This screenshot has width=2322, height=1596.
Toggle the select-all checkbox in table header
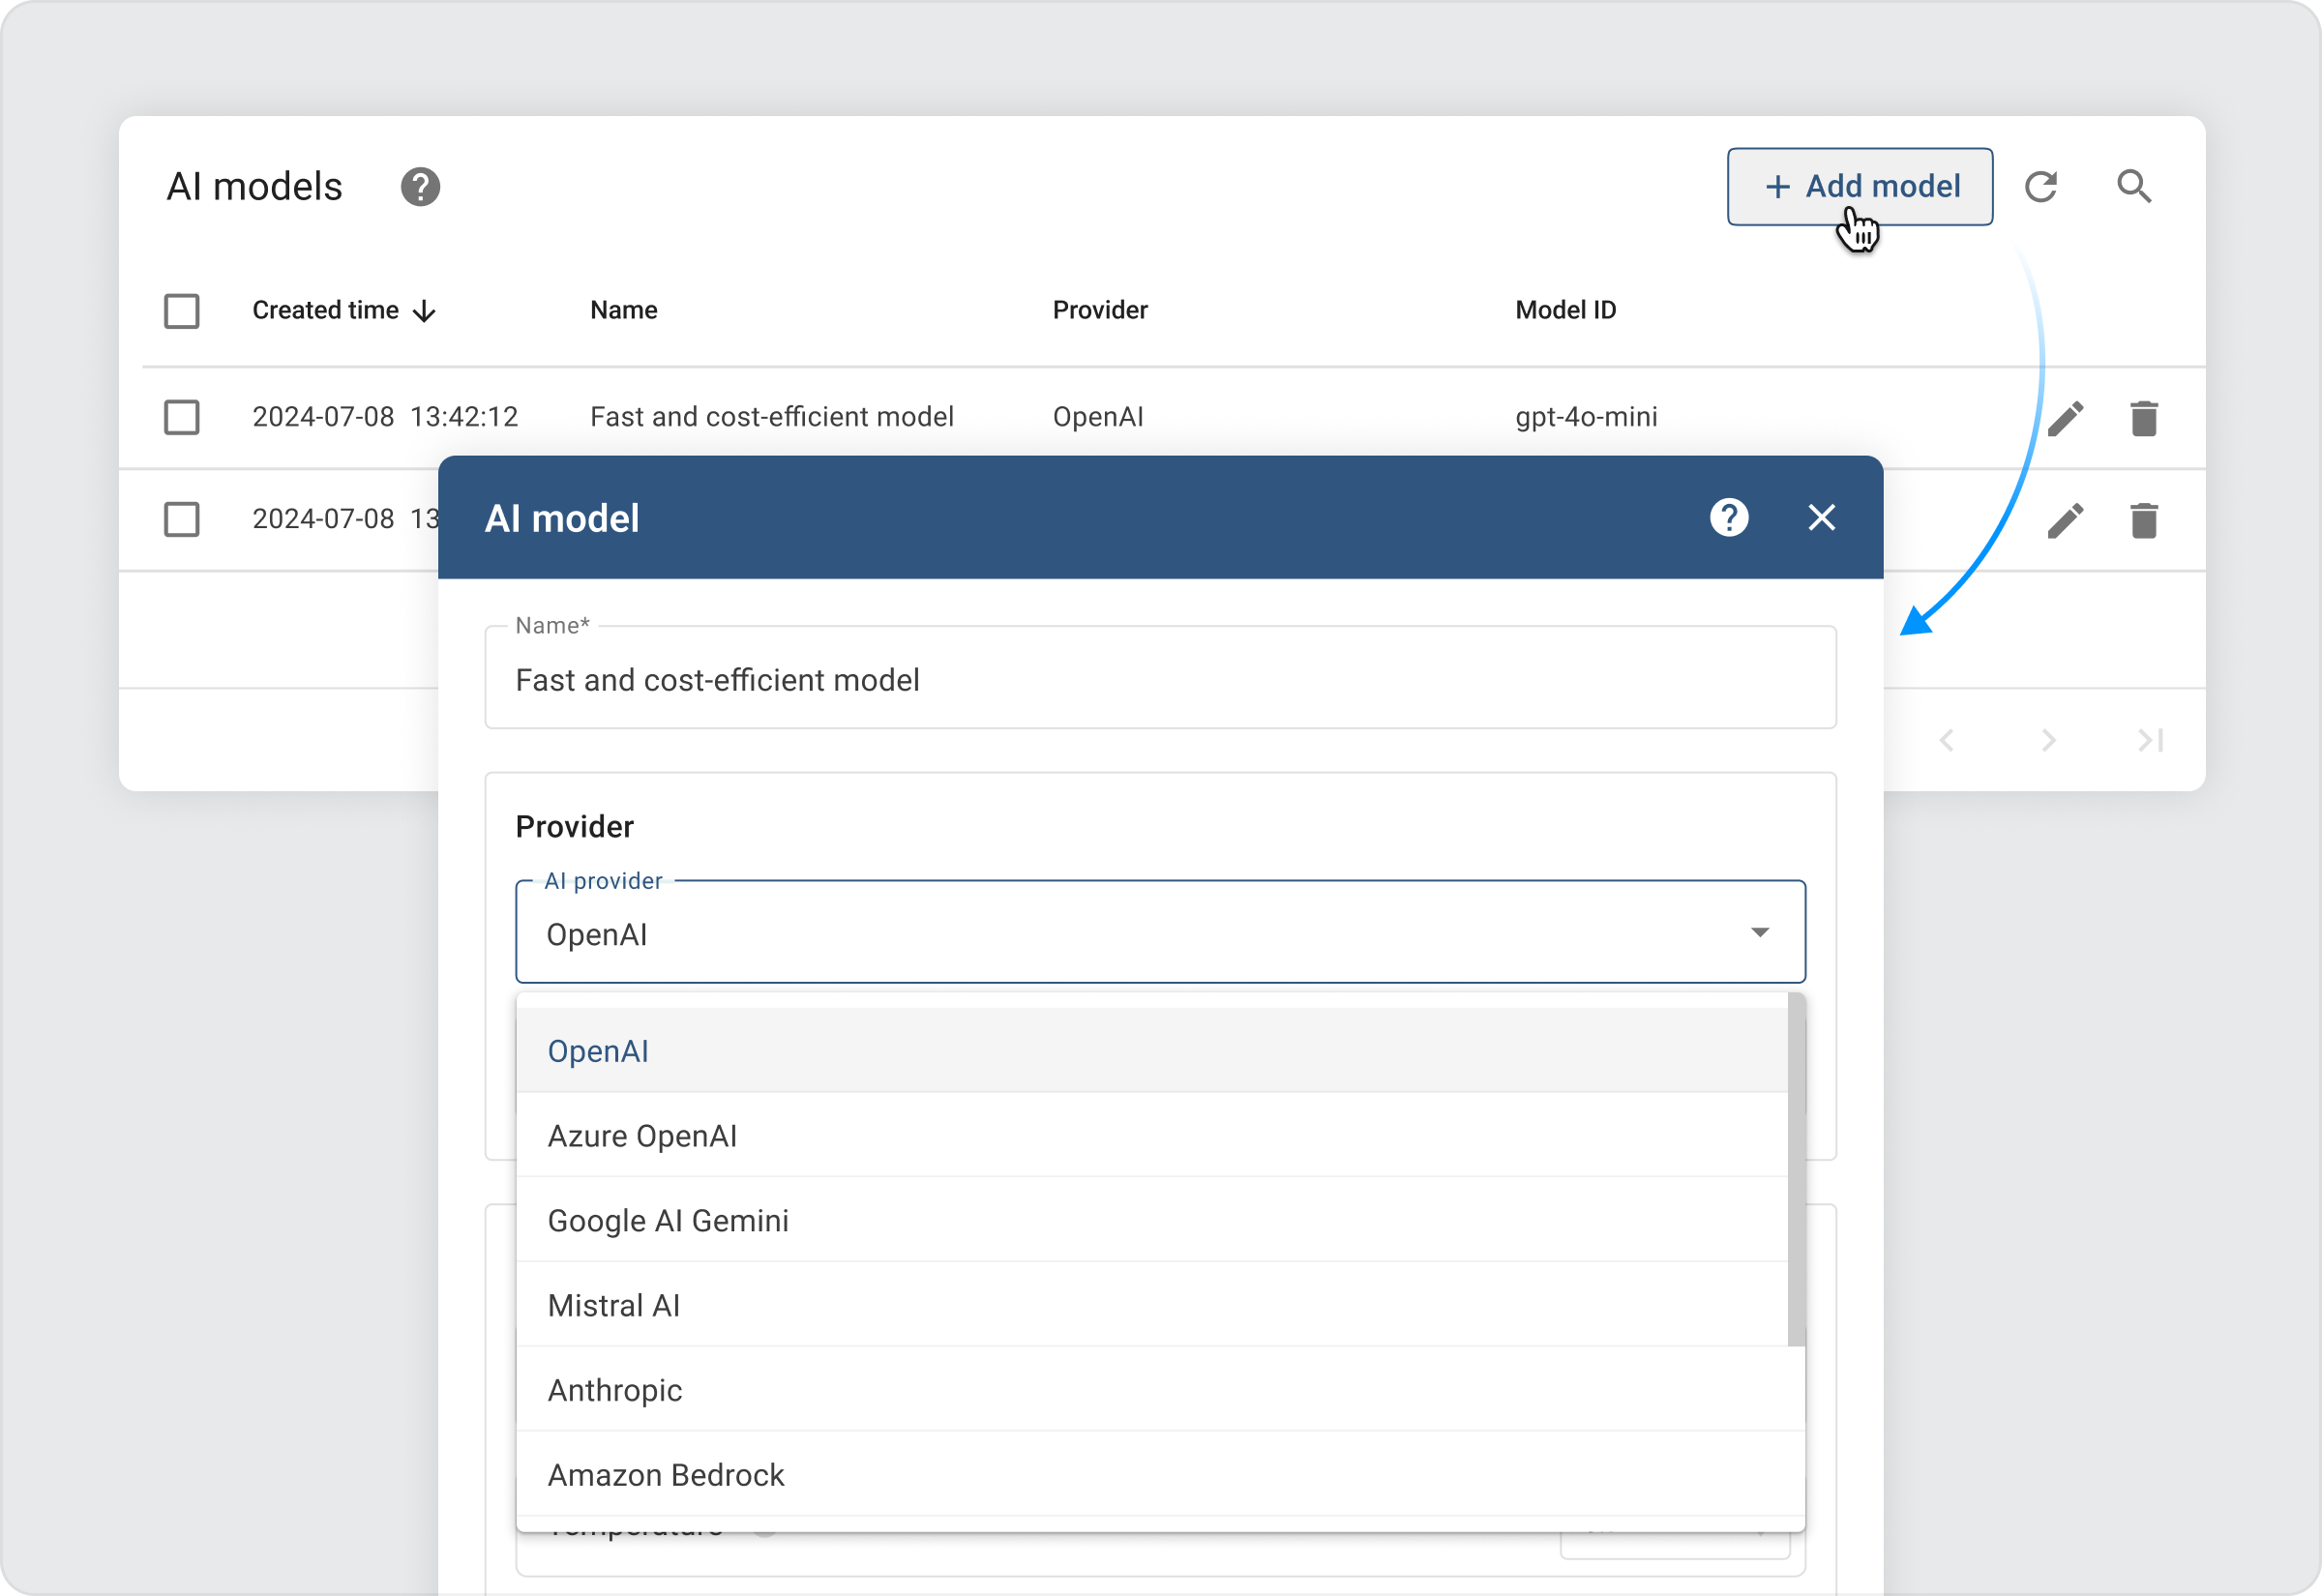182,311
